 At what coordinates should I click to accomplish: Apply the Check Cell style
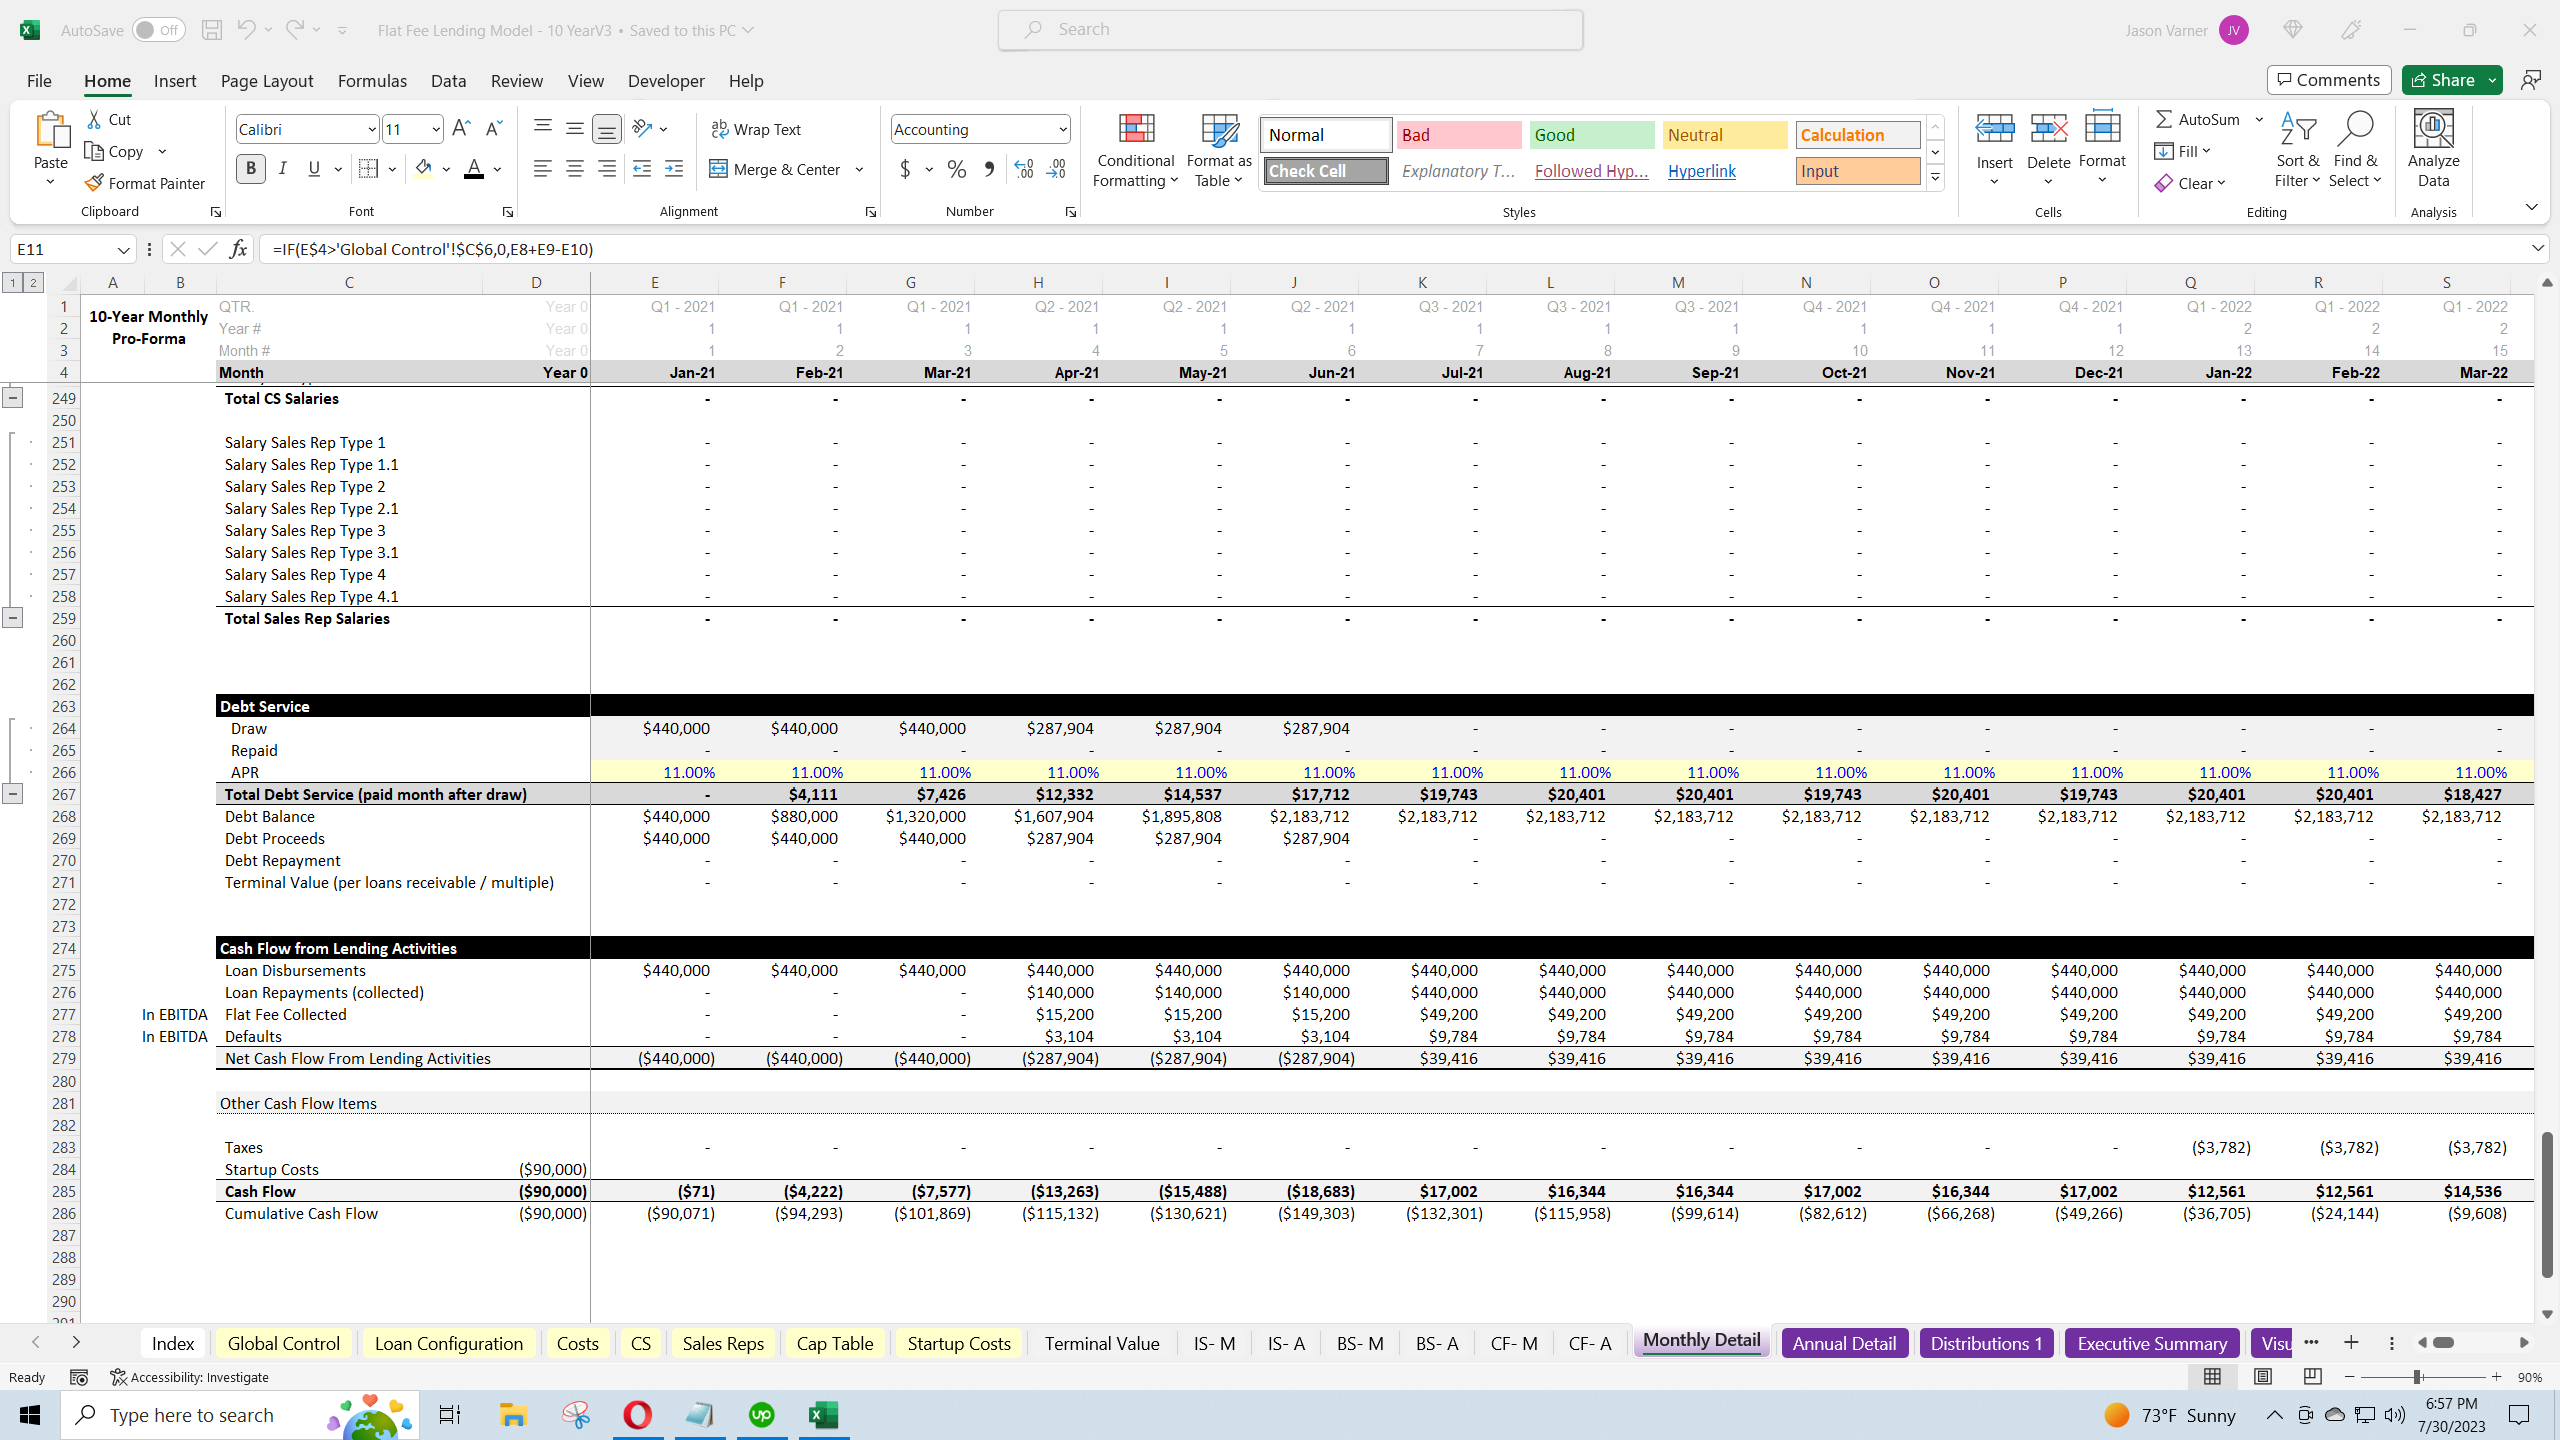[1325, 171]
